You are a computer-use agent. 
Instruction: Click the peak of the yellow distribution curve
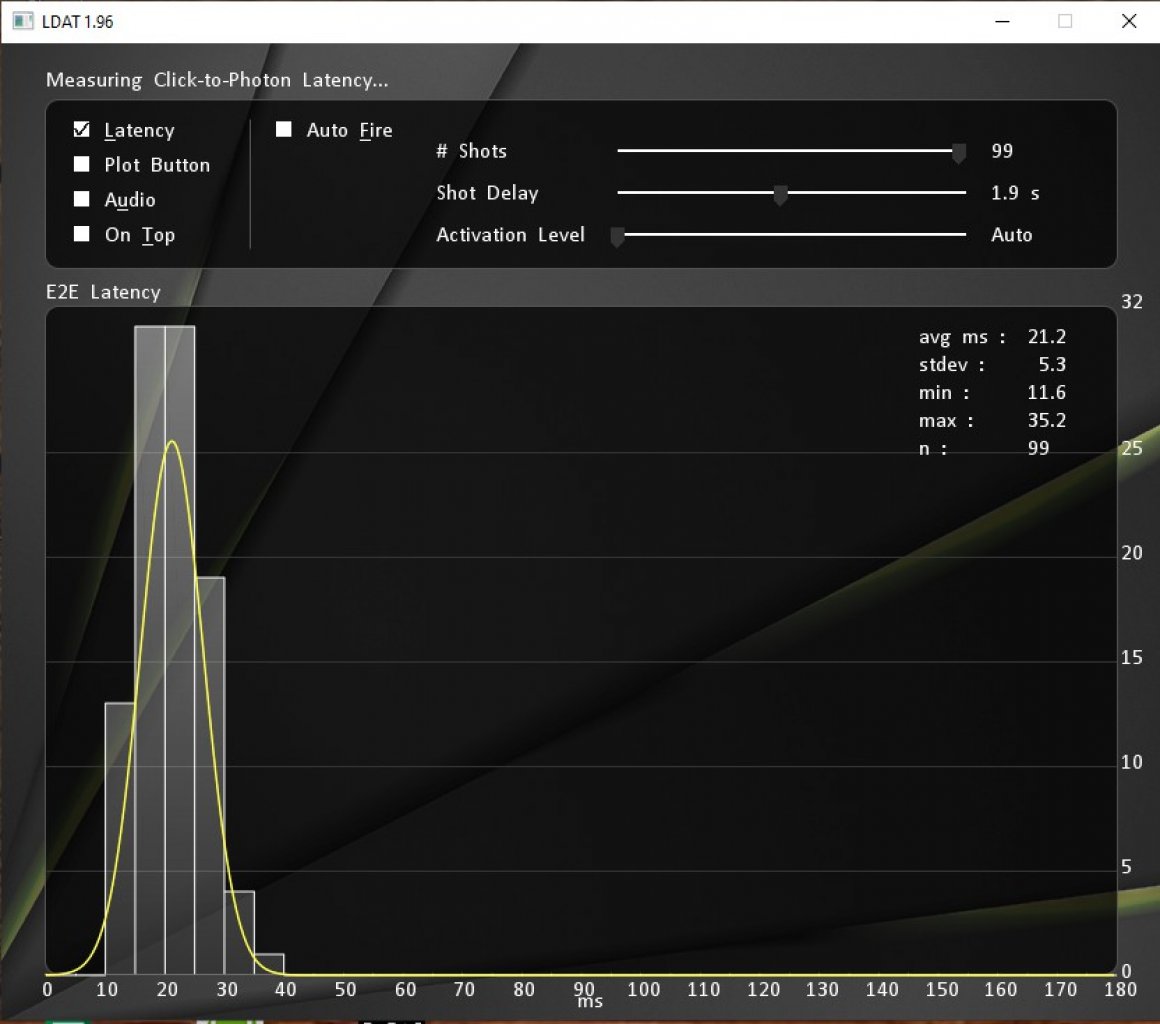[x=172, y=442]
